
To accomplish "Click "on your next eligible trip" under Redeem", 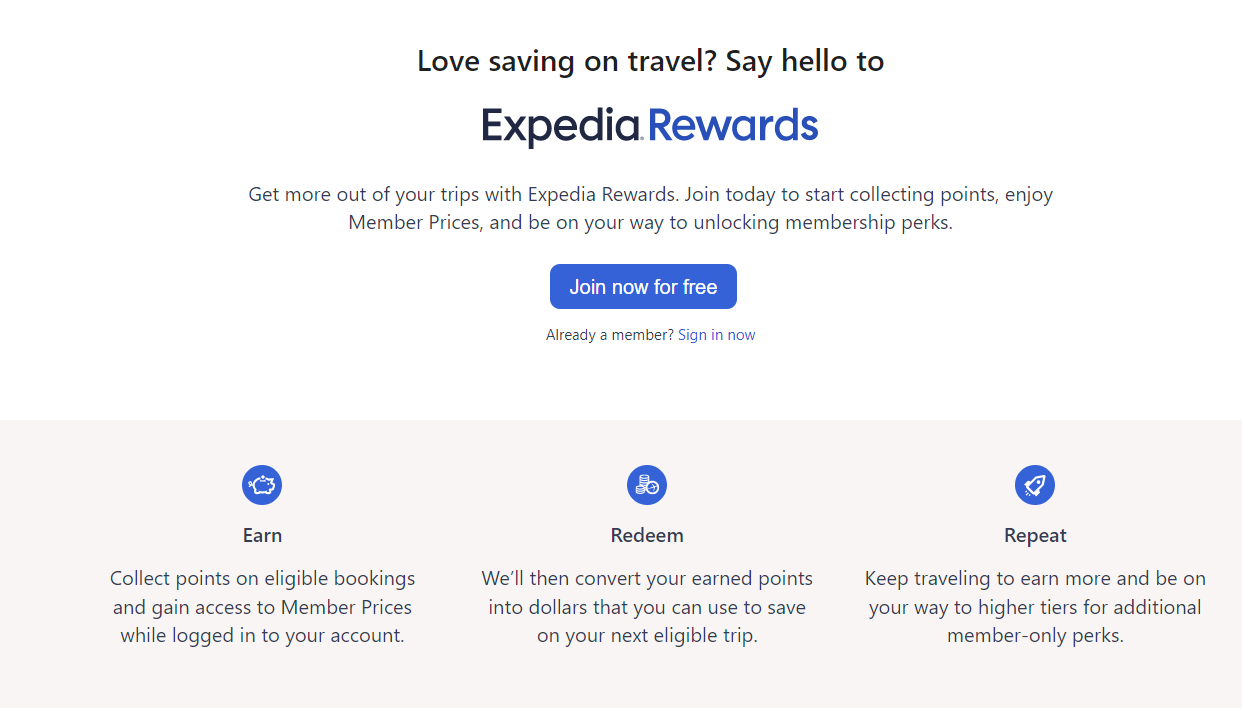I will 647,635.
